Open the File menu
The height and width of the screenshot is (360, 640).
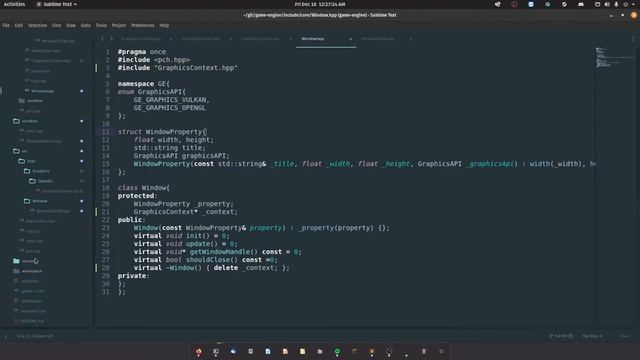(x=6, y=25)
